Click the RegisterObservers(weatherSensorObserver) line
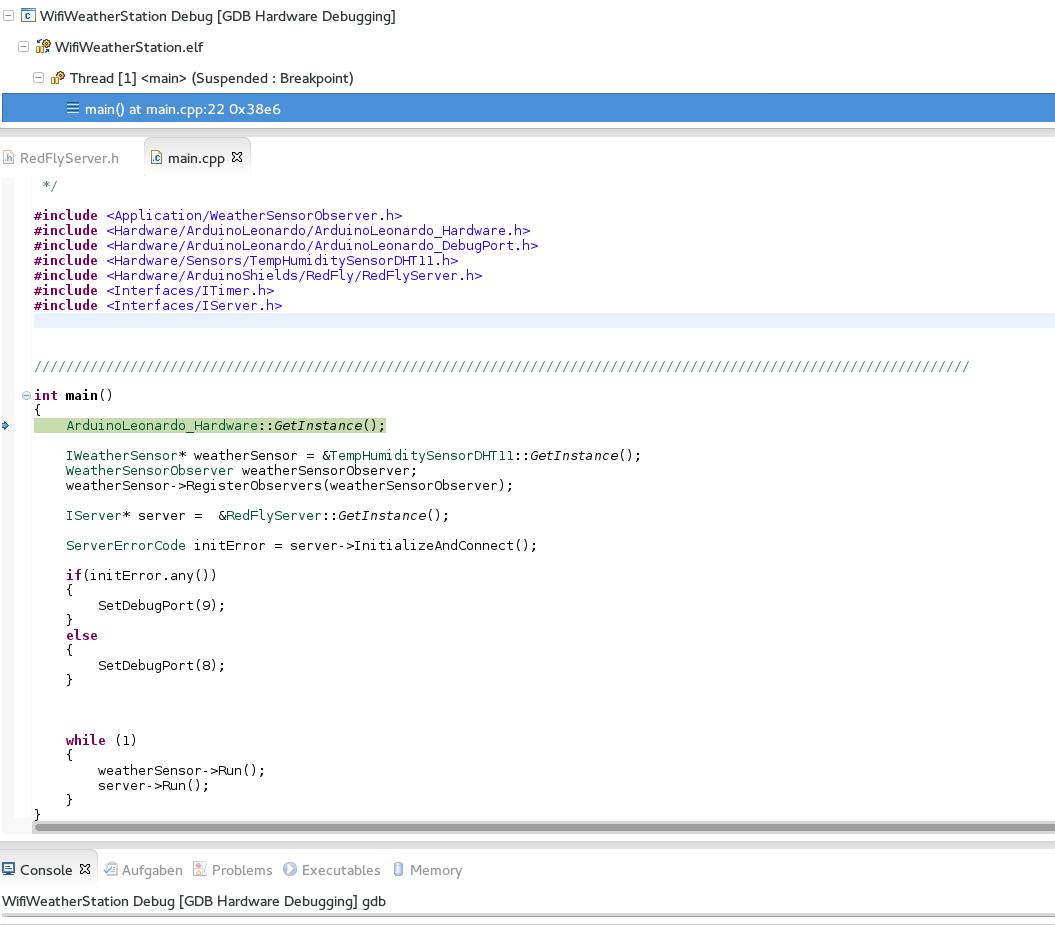This screenshot has height=925, width=1055. click(x=289, y=486)
